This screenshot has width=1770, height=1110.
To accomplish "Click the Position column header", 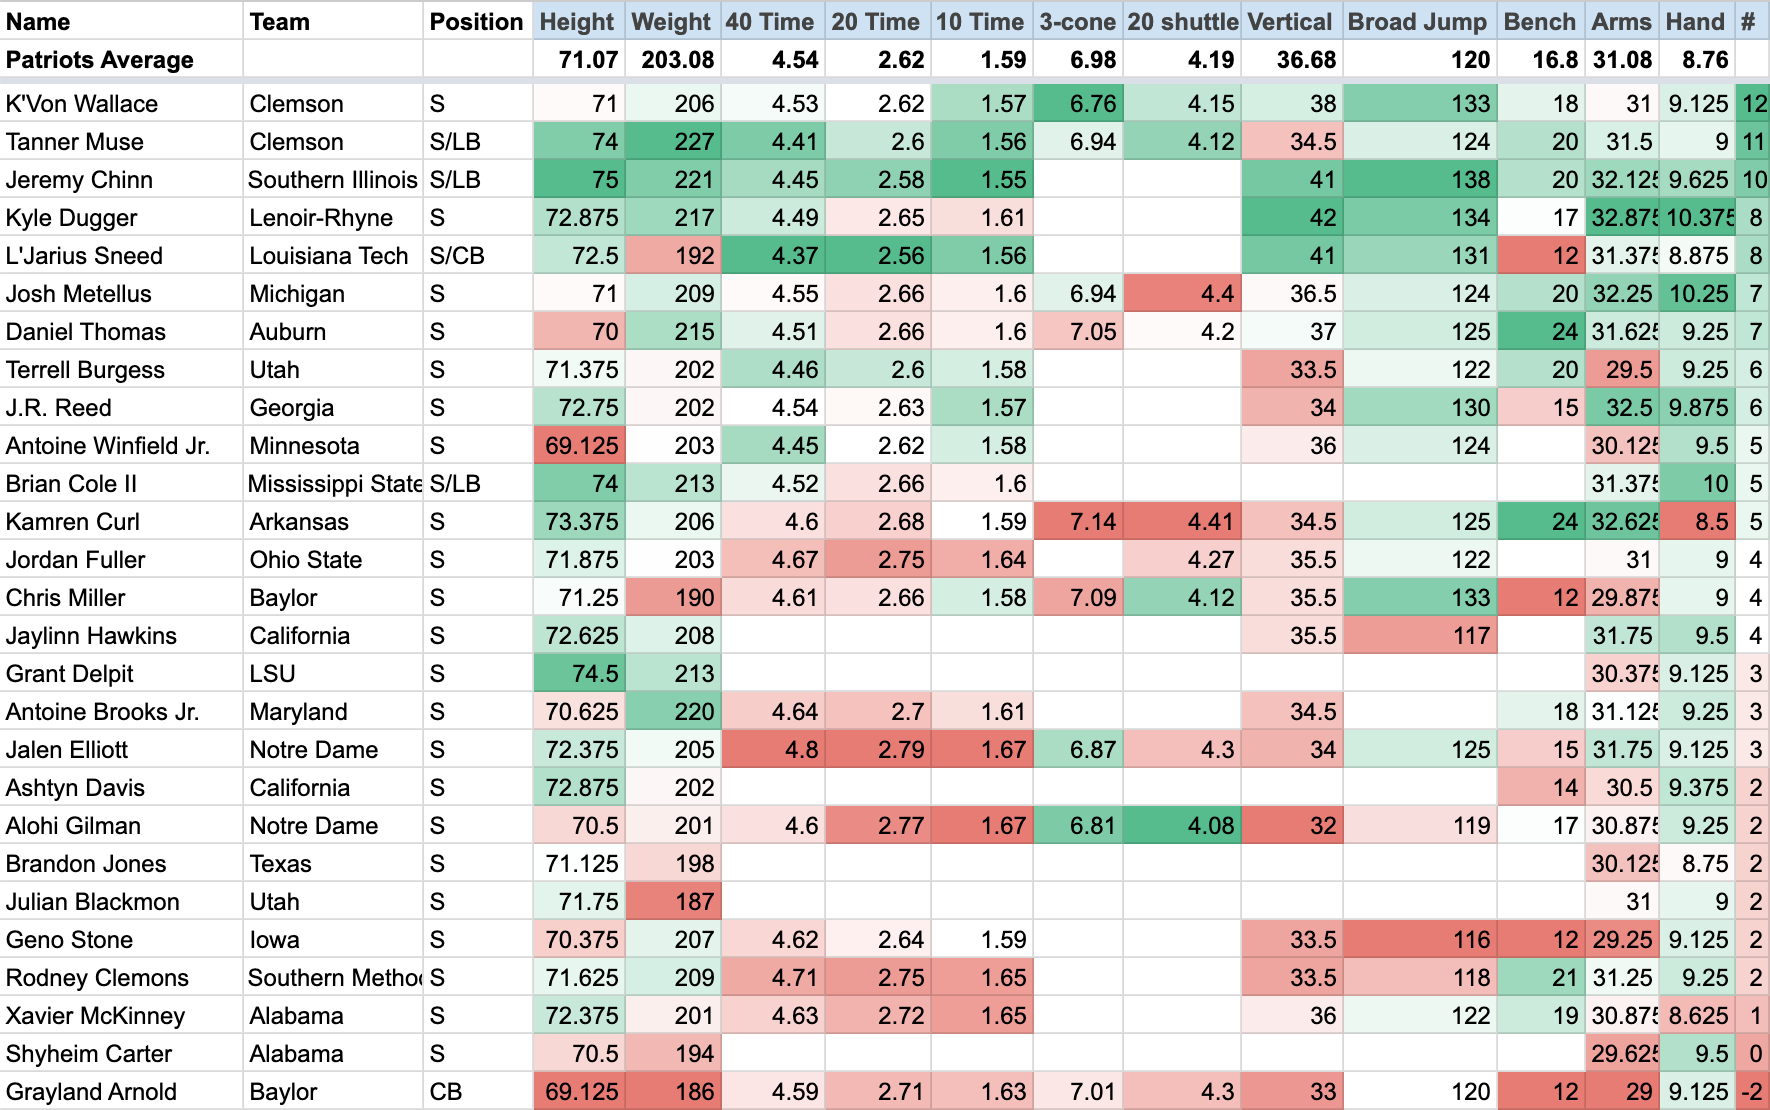I will click(x=476, y=22).
